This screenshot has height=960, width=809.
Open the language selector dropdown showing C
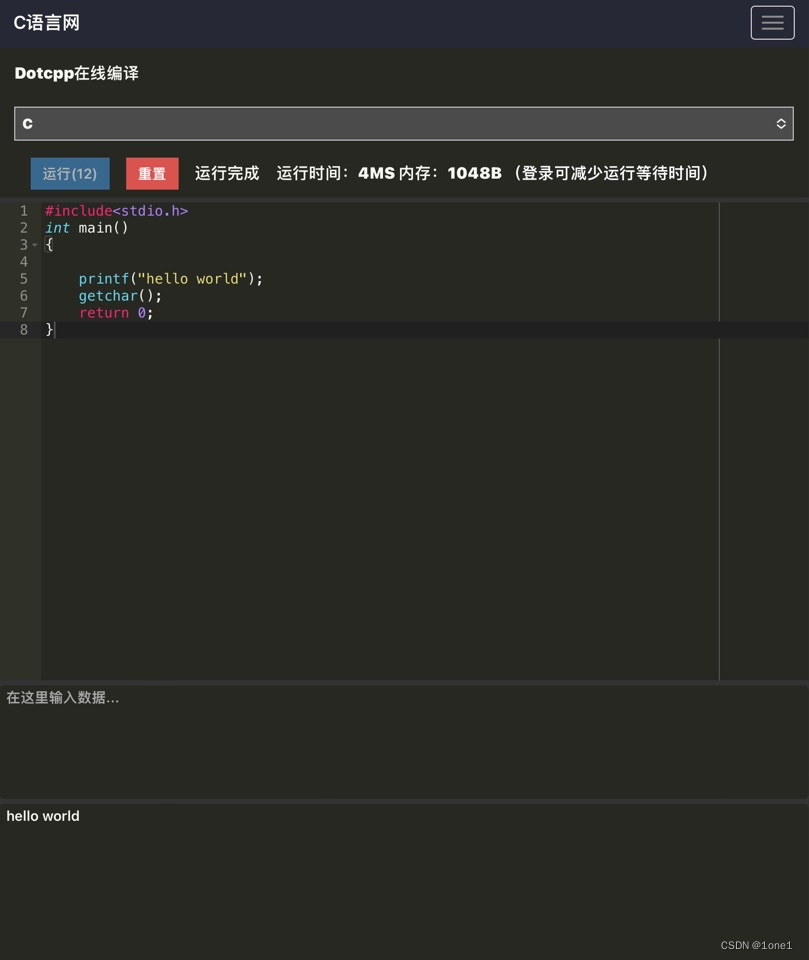[404, 124]
